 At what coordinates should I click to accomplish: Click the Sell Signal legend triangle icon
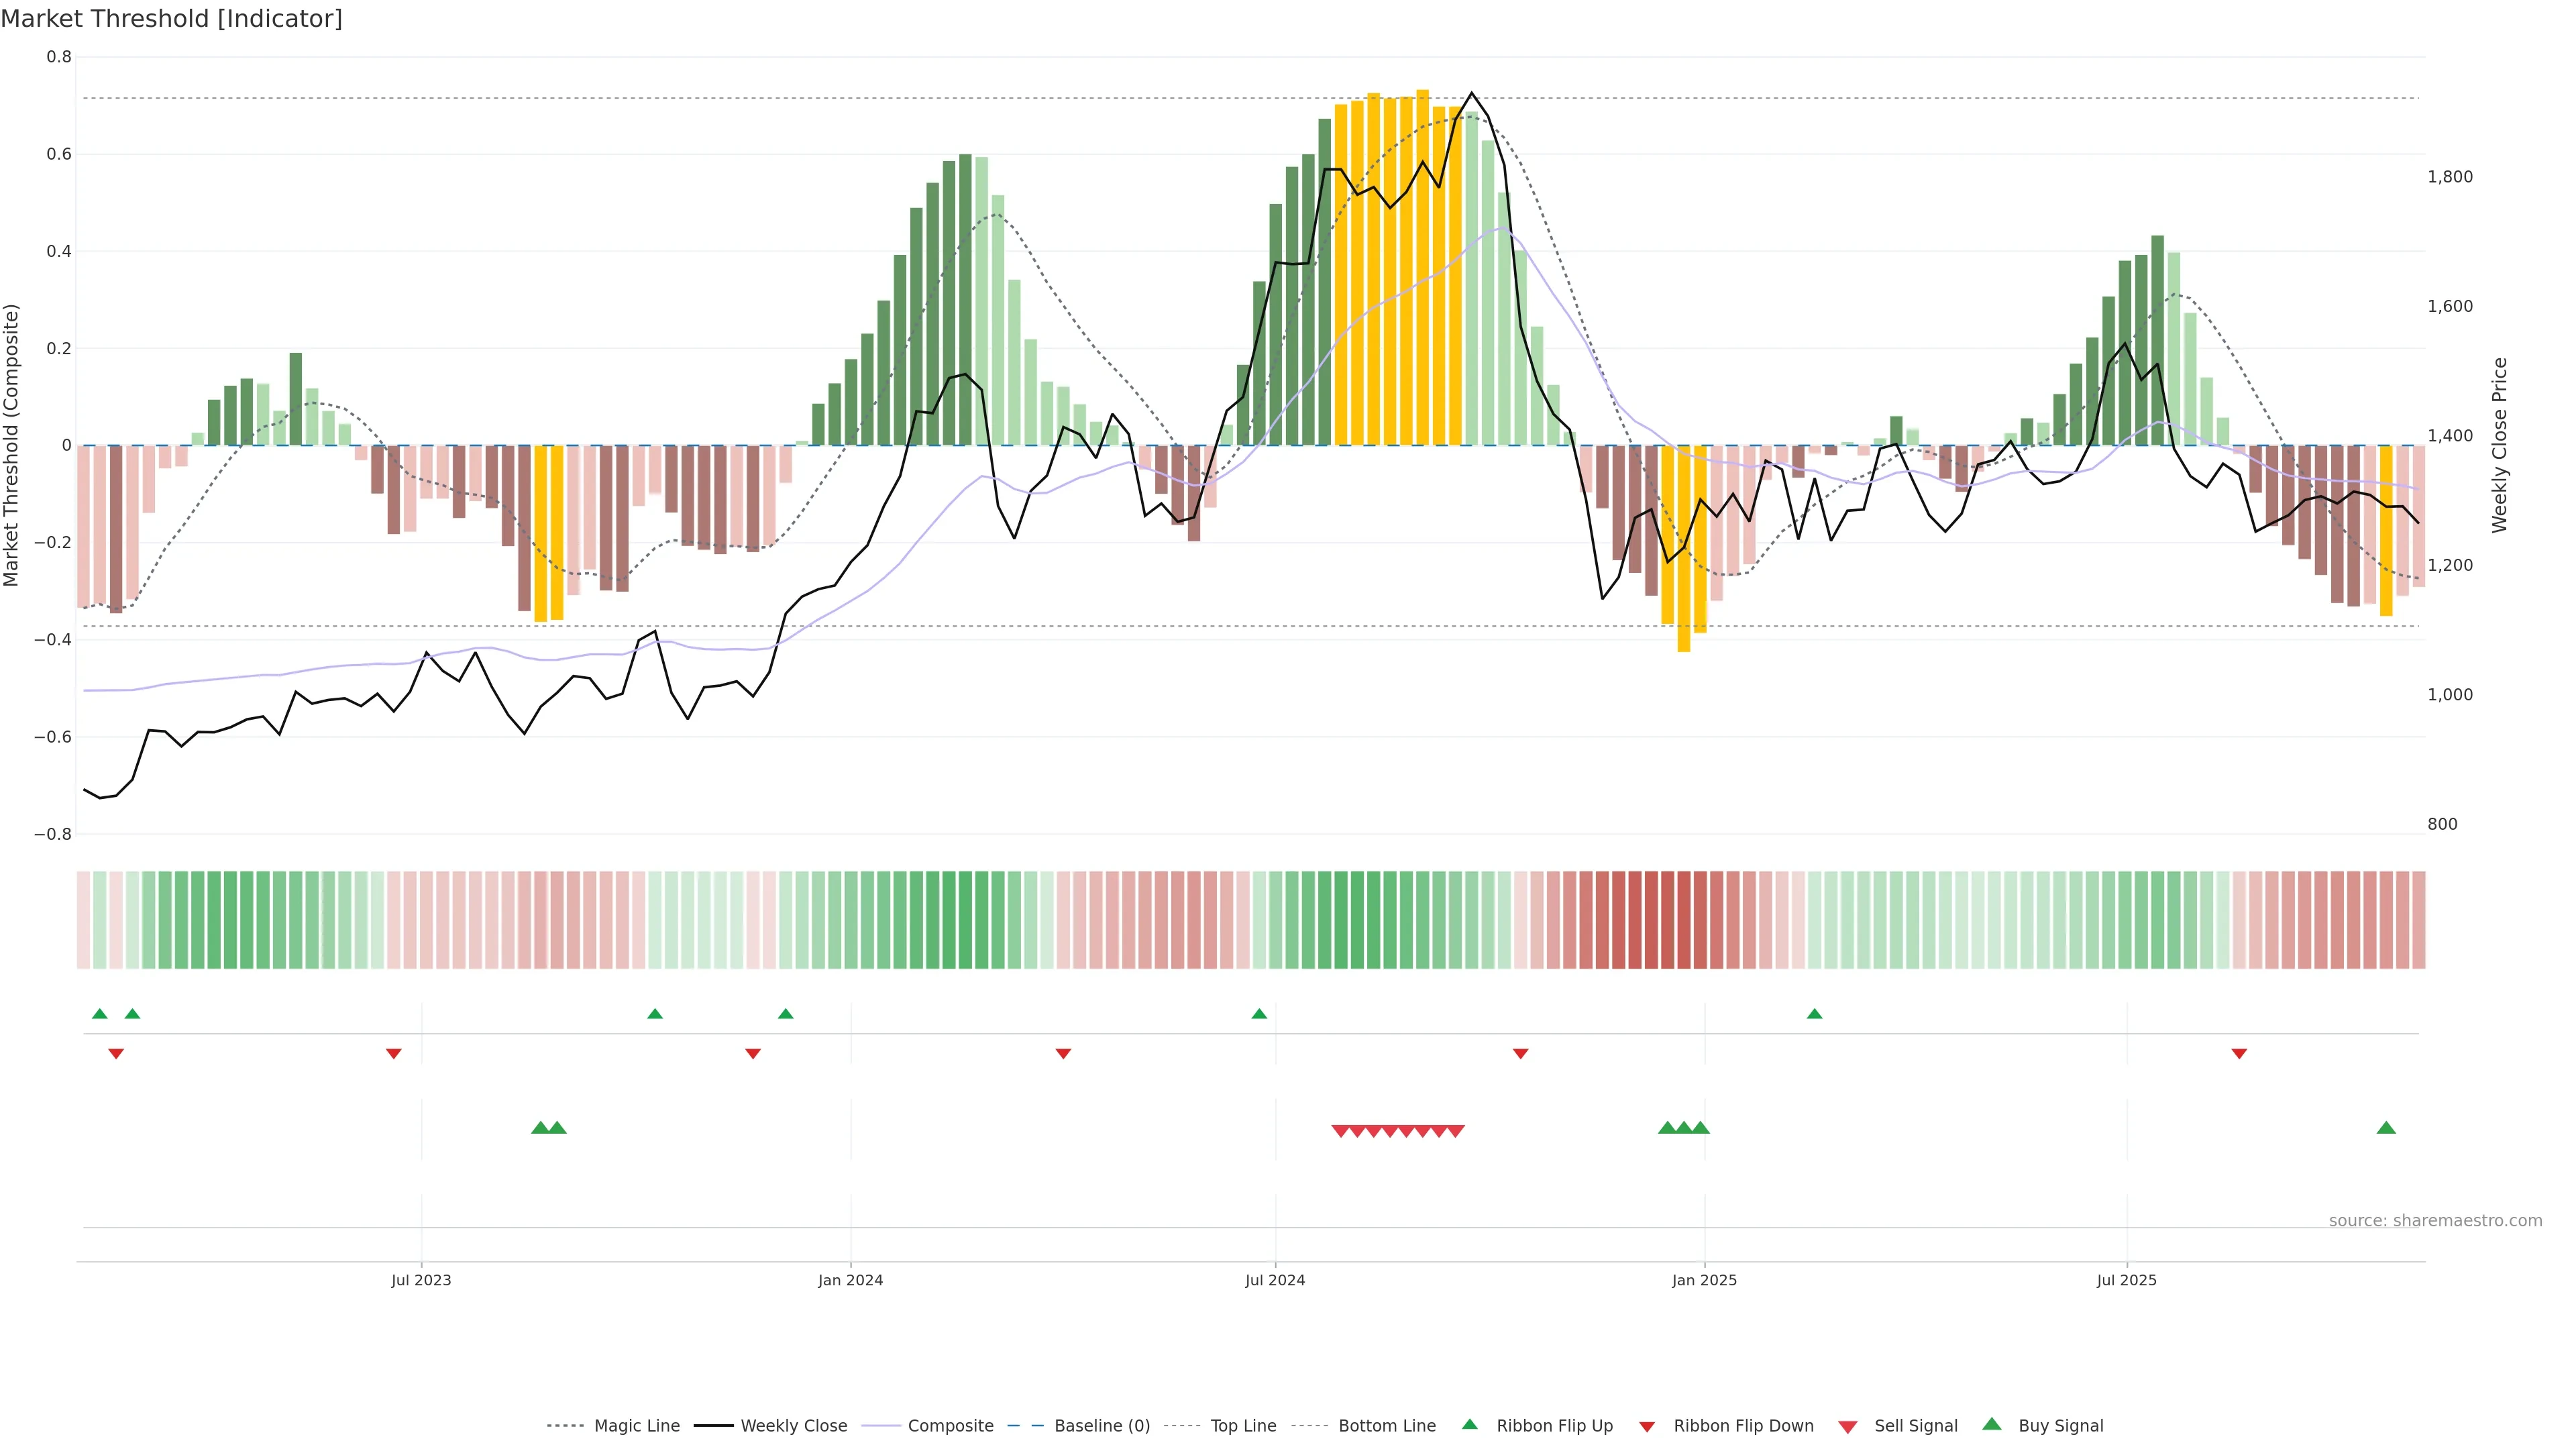(x=1847, y=1427)
